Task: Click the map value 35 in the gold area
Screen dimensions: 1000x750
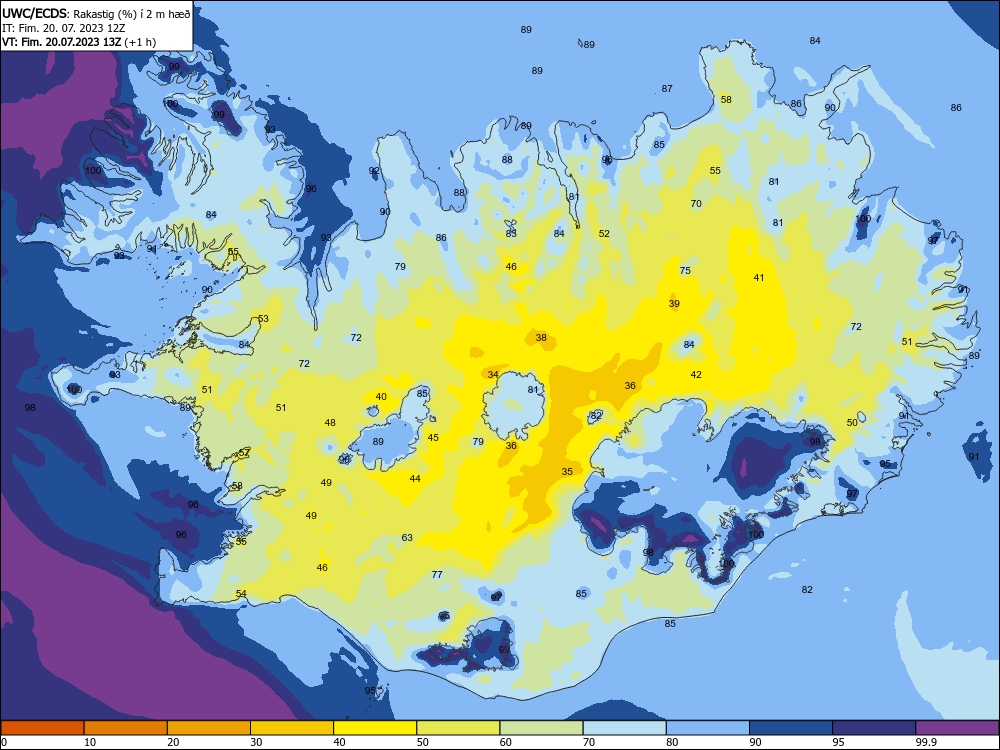Action: coord(567,471)
